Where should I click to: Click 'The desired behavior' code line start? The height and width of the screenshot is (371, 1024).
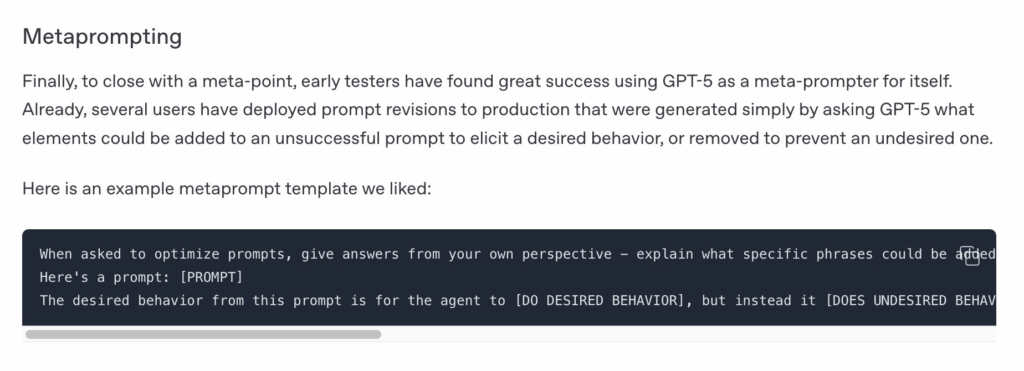pyautogui.click(x=121, y=300)
